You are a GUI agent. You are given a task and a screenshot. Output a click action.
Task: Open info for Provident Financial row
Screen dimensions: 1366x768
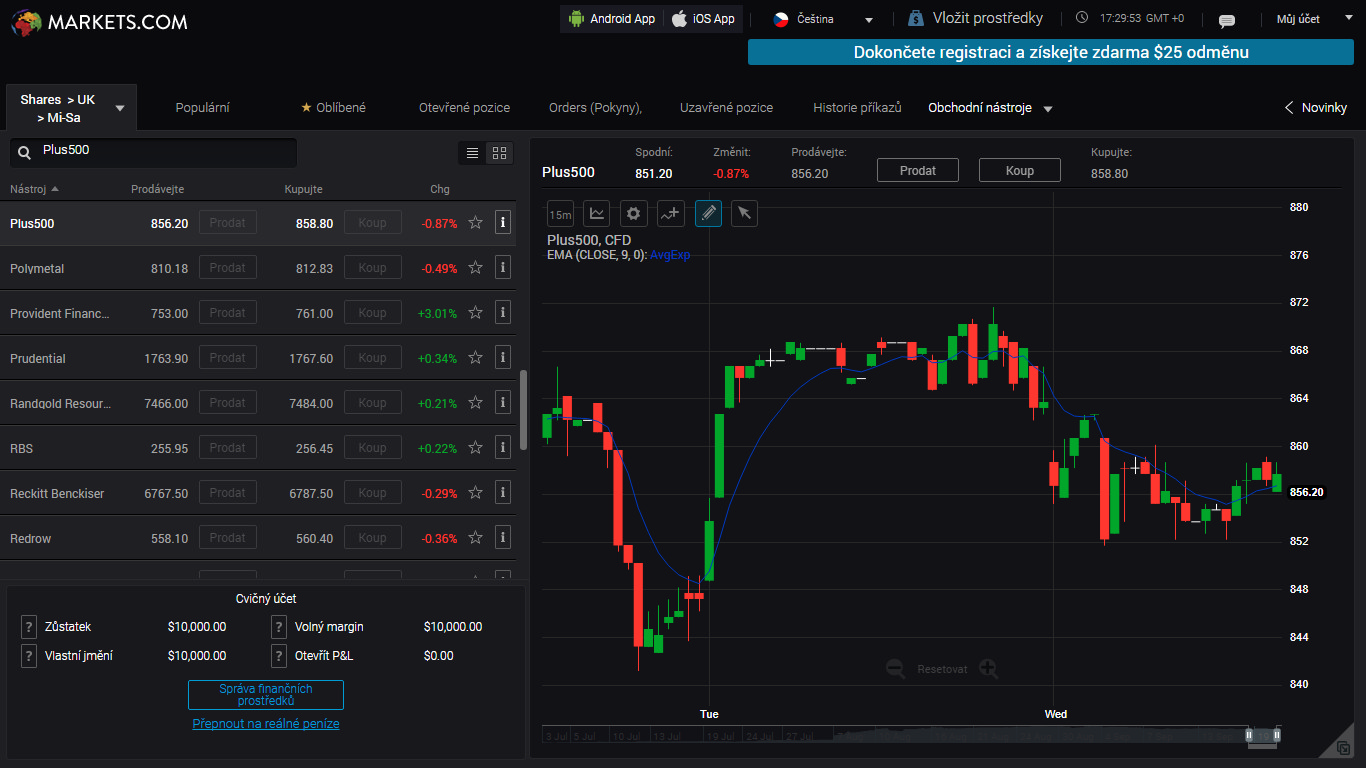[x=503, y=312]
